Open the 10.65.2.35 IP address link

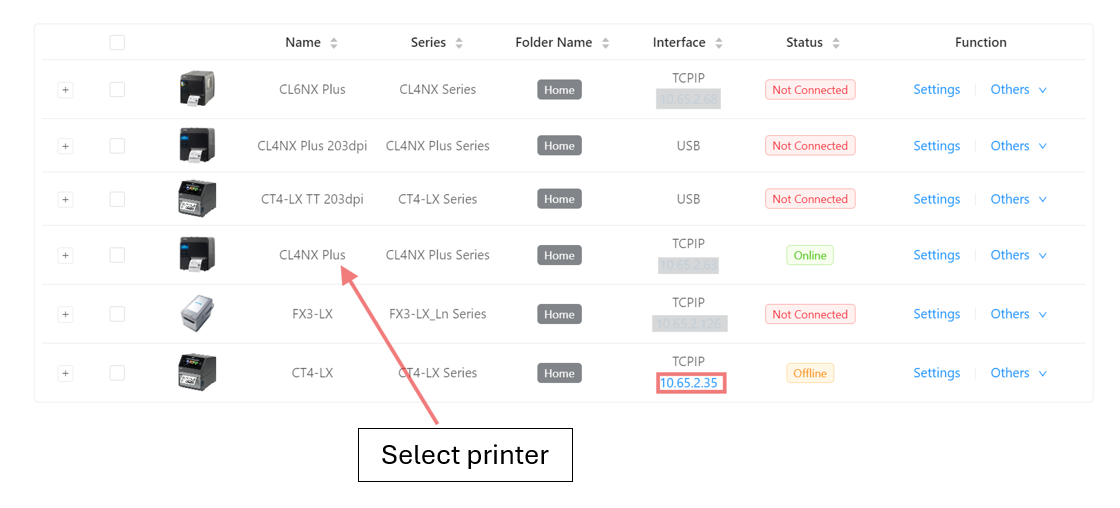(x=689, y=383)
